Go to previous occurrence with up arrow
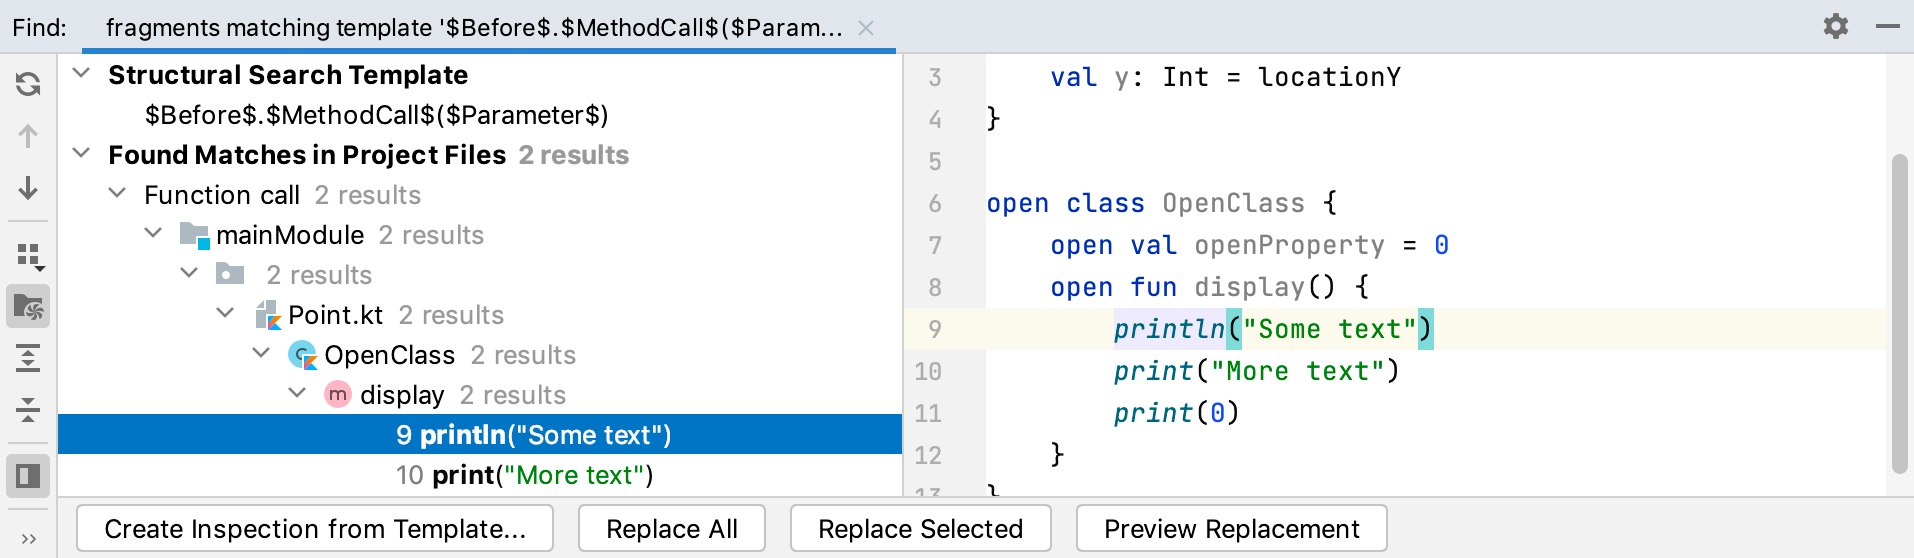The width and height of the screenshot is (1914, 558). (x=28, y=136)
